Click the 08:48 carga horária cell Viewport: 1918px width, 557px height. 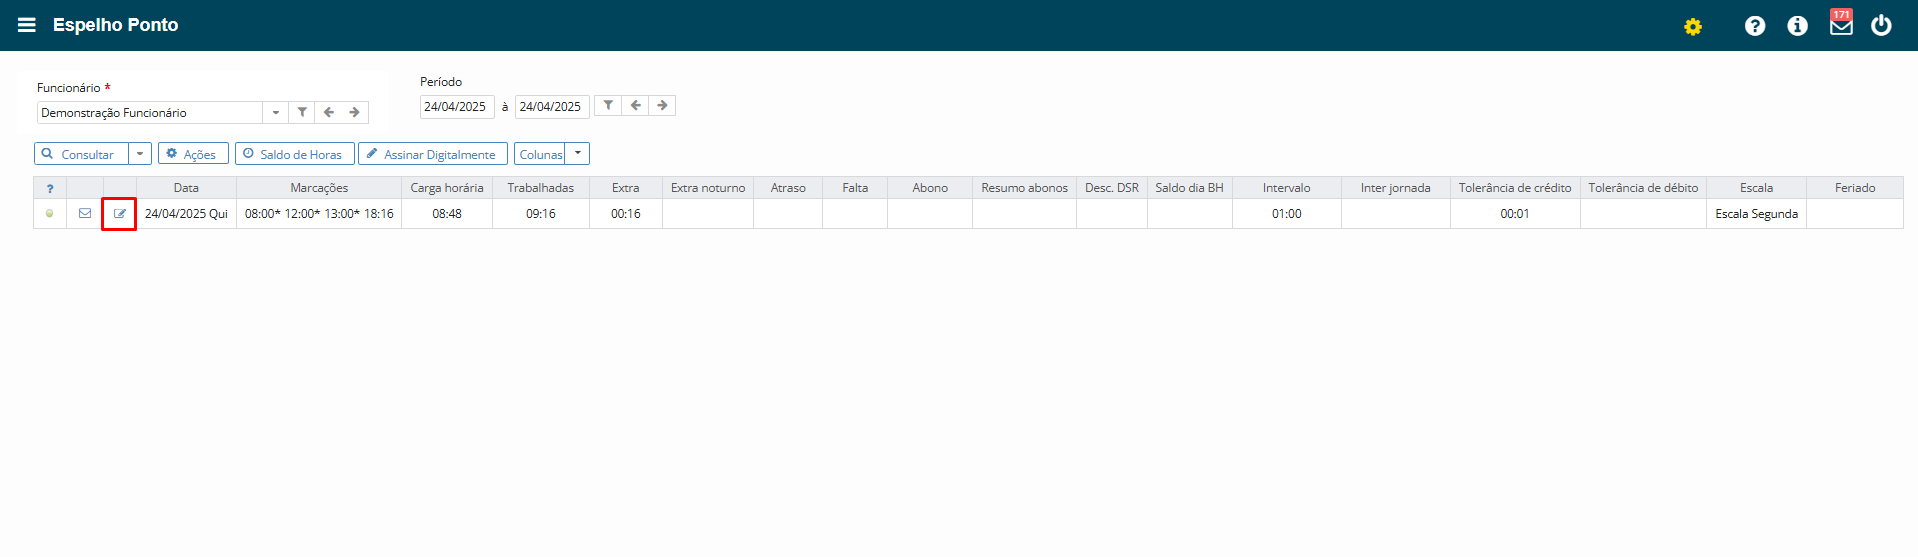point(447,214)
